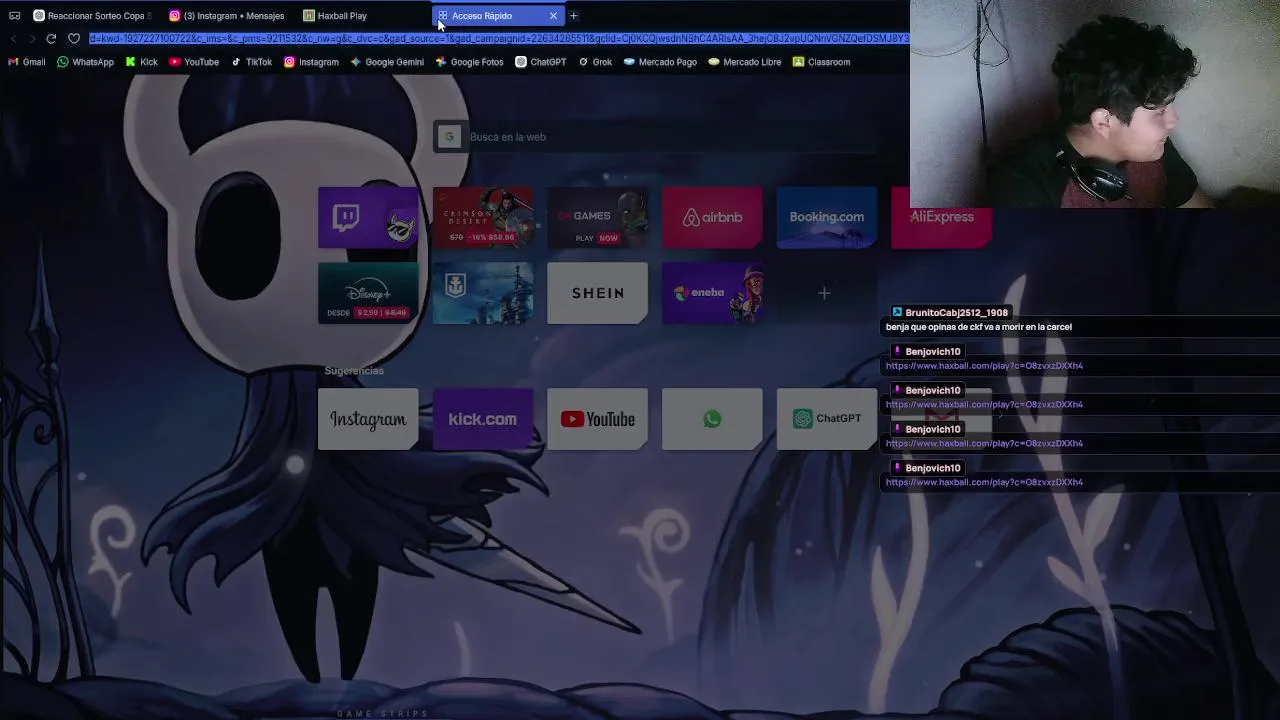
Task: Open Crimson Desert speed dial tile
Action: pos(483,217)
